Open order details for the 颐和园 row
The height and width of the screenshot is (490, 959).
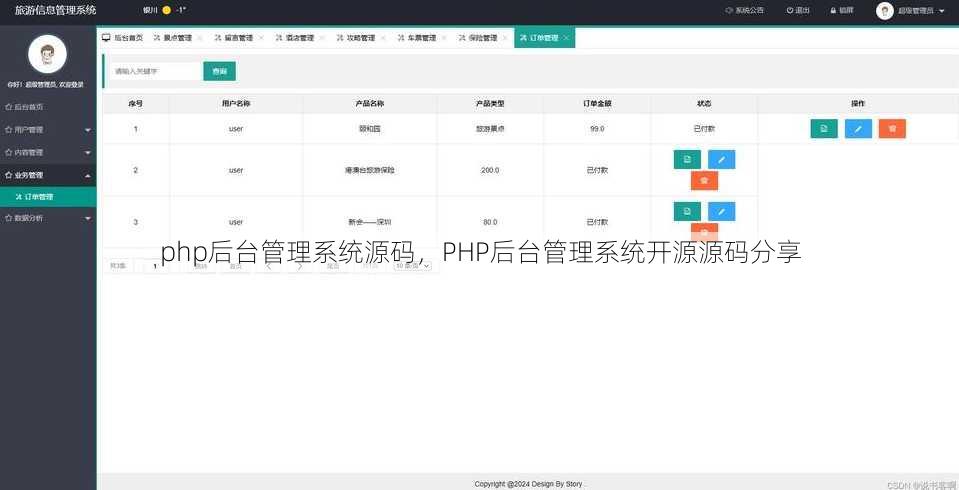[824, 128]
